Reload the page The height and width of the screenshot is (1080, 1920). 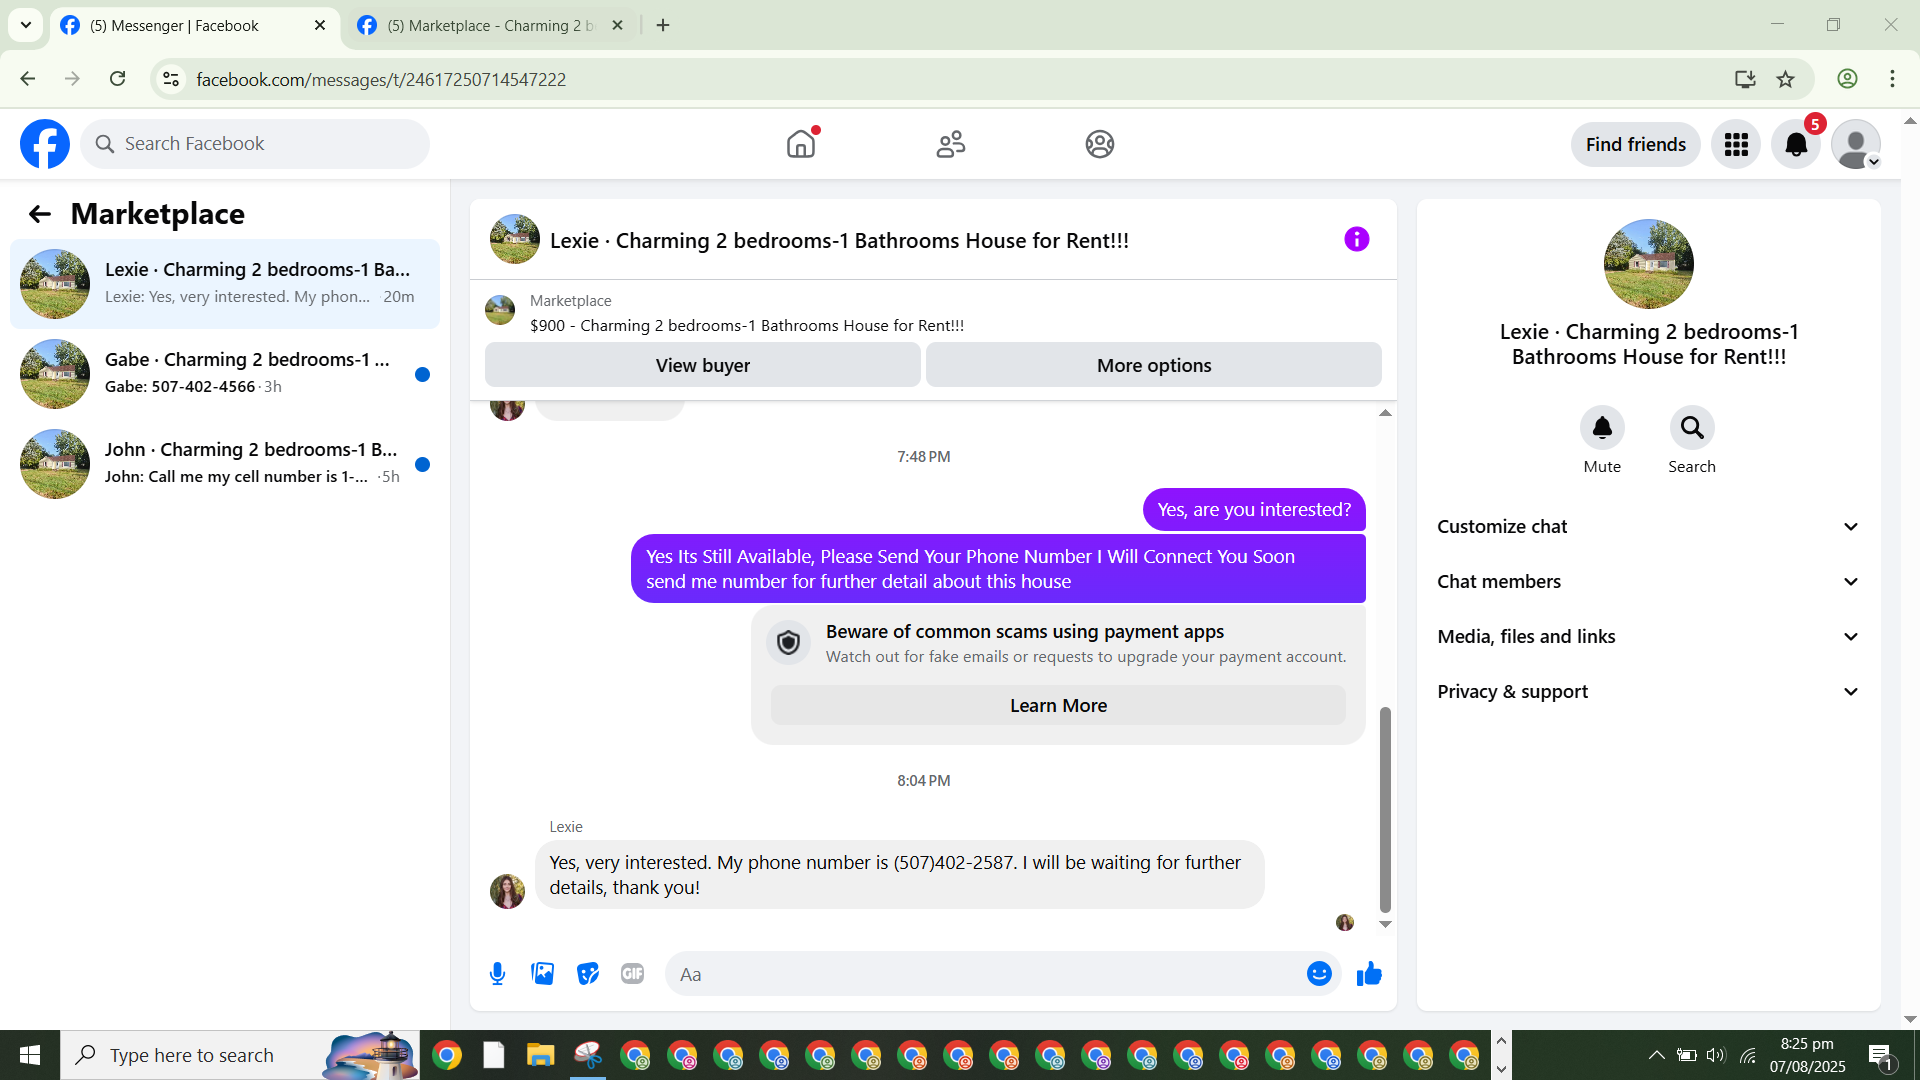[118, 79]
